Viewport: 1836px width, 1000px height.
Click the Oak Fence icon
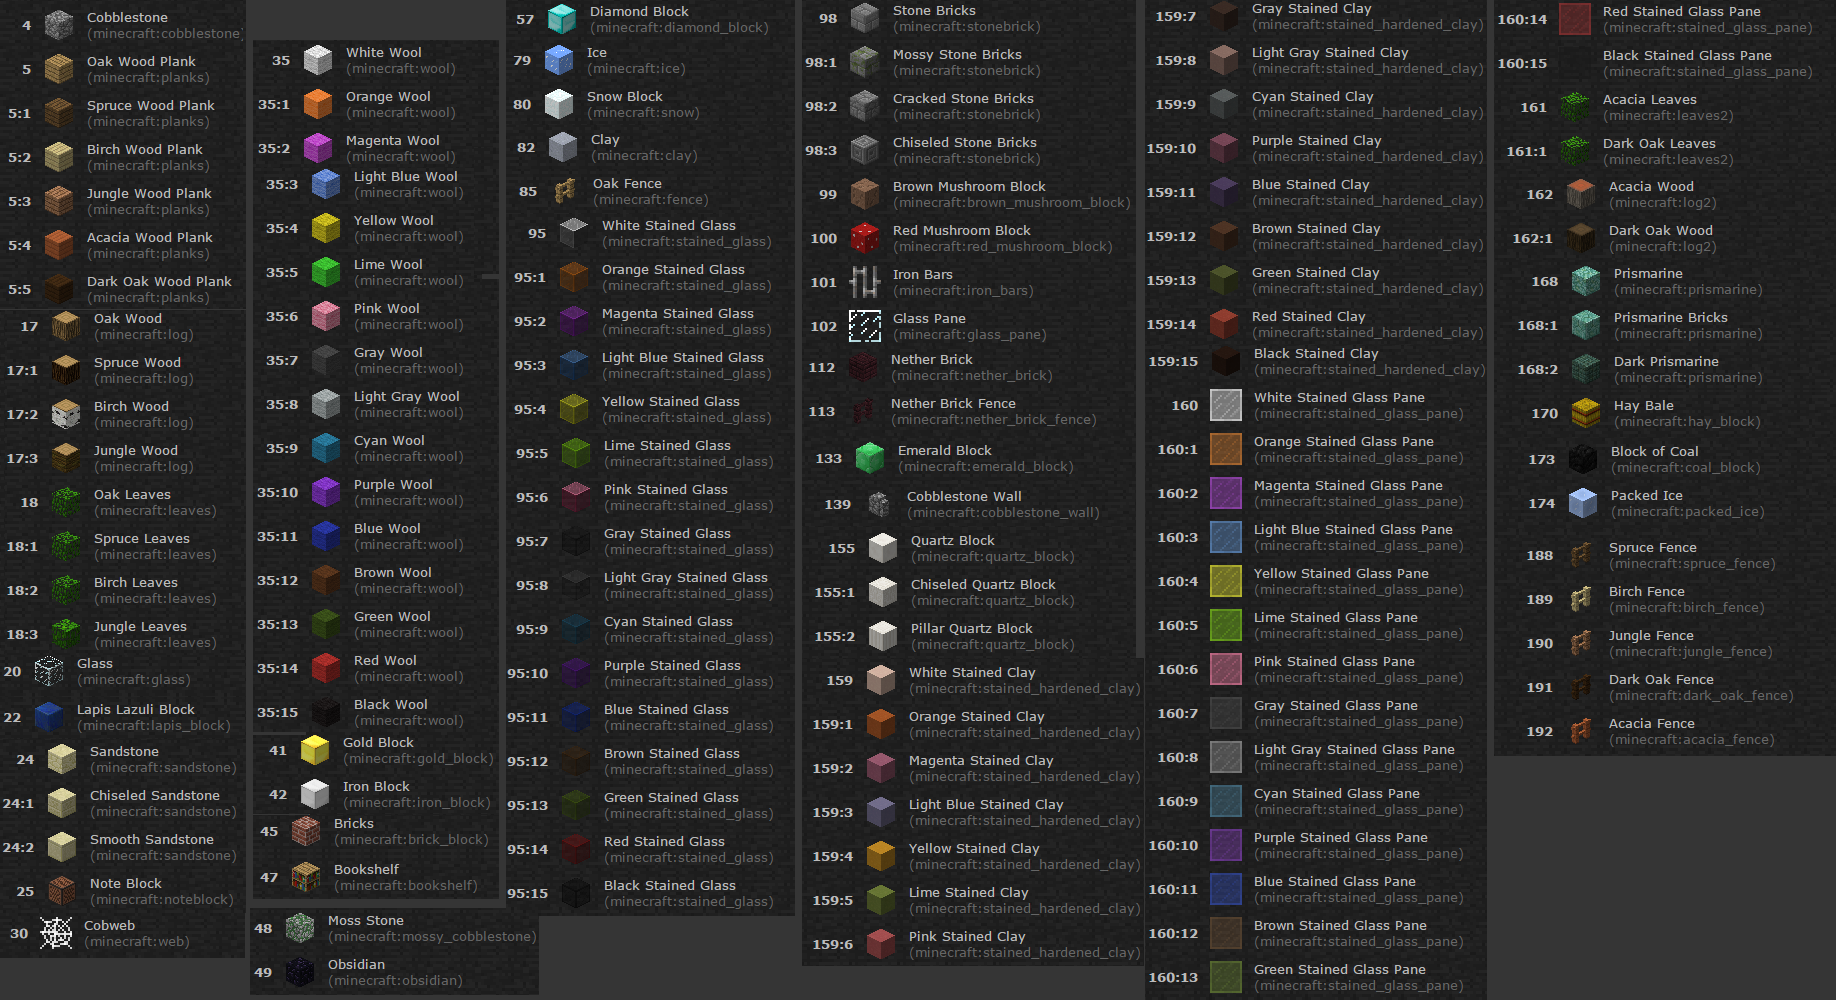point(565,191)
